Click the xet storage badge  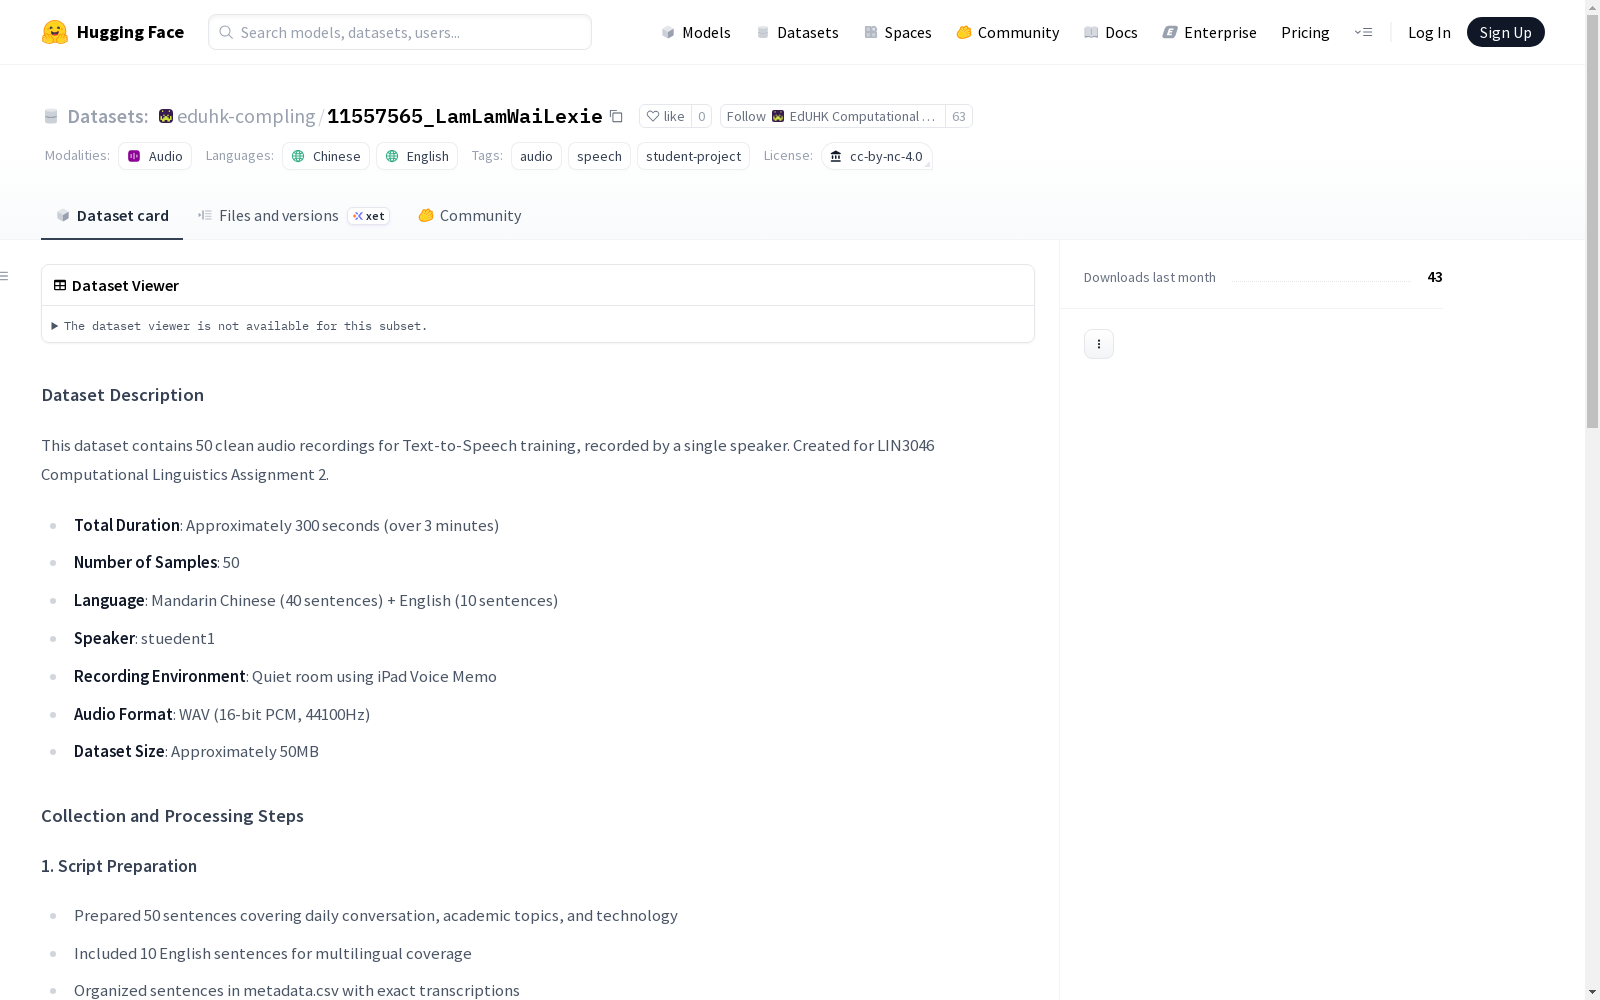pyautogui.click(x=369, y=216)
